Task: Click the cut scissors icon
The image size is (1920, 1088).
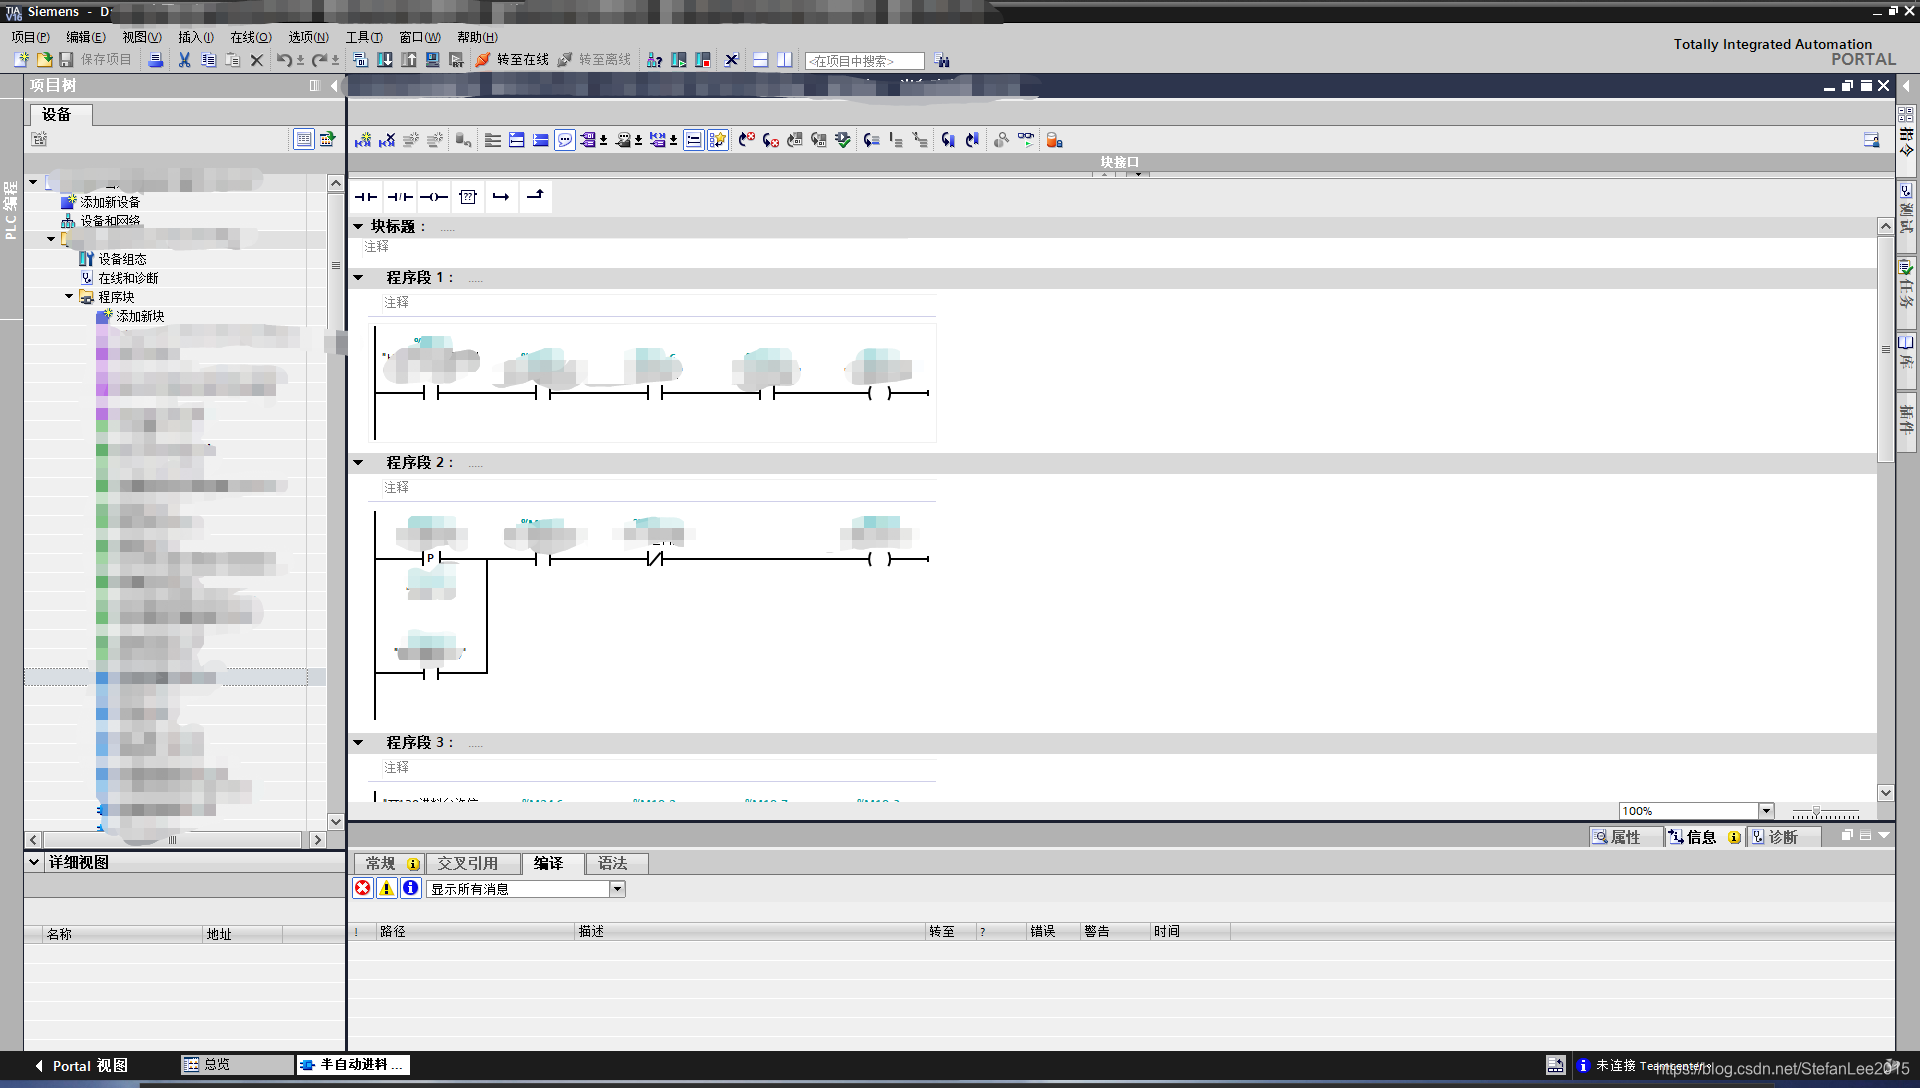Action: [x=184, y=60]
